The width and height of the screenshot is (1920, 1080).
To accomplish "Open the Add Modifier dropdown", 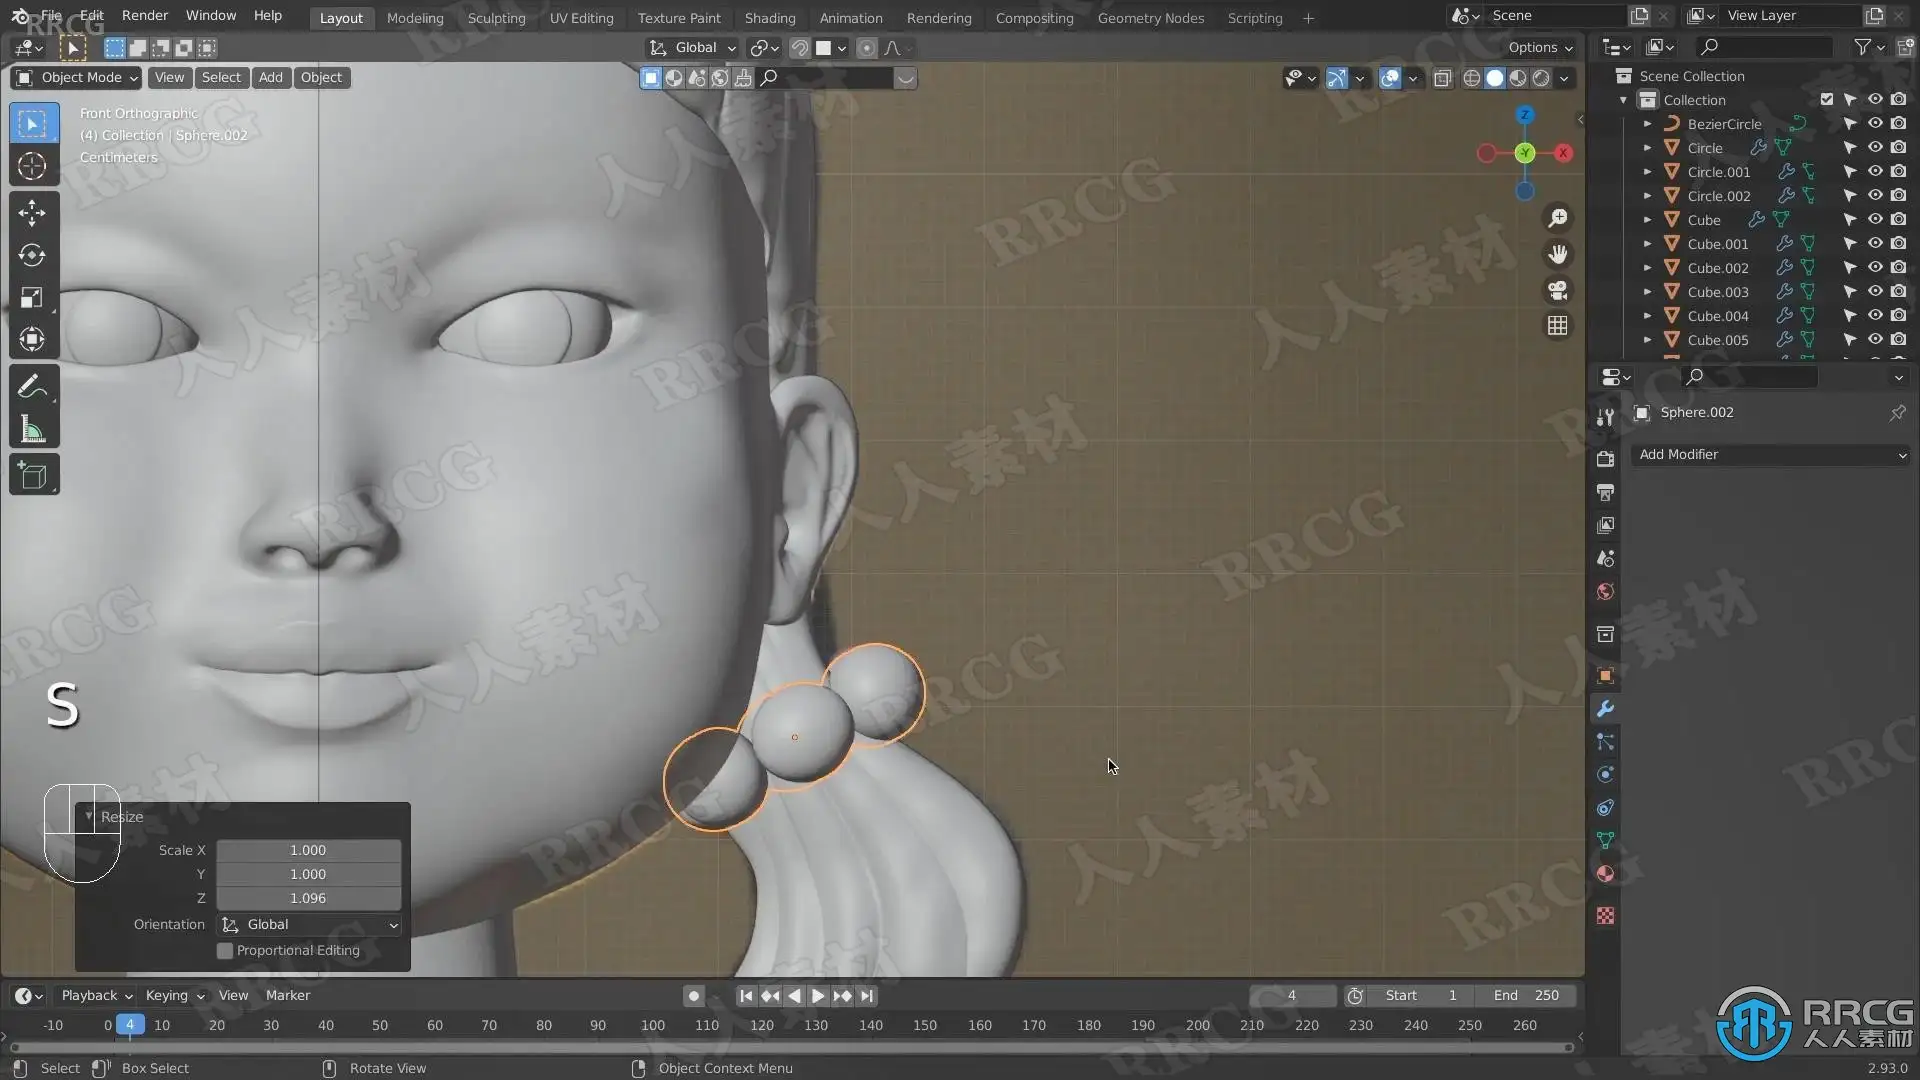I will tap(1770, 454).
